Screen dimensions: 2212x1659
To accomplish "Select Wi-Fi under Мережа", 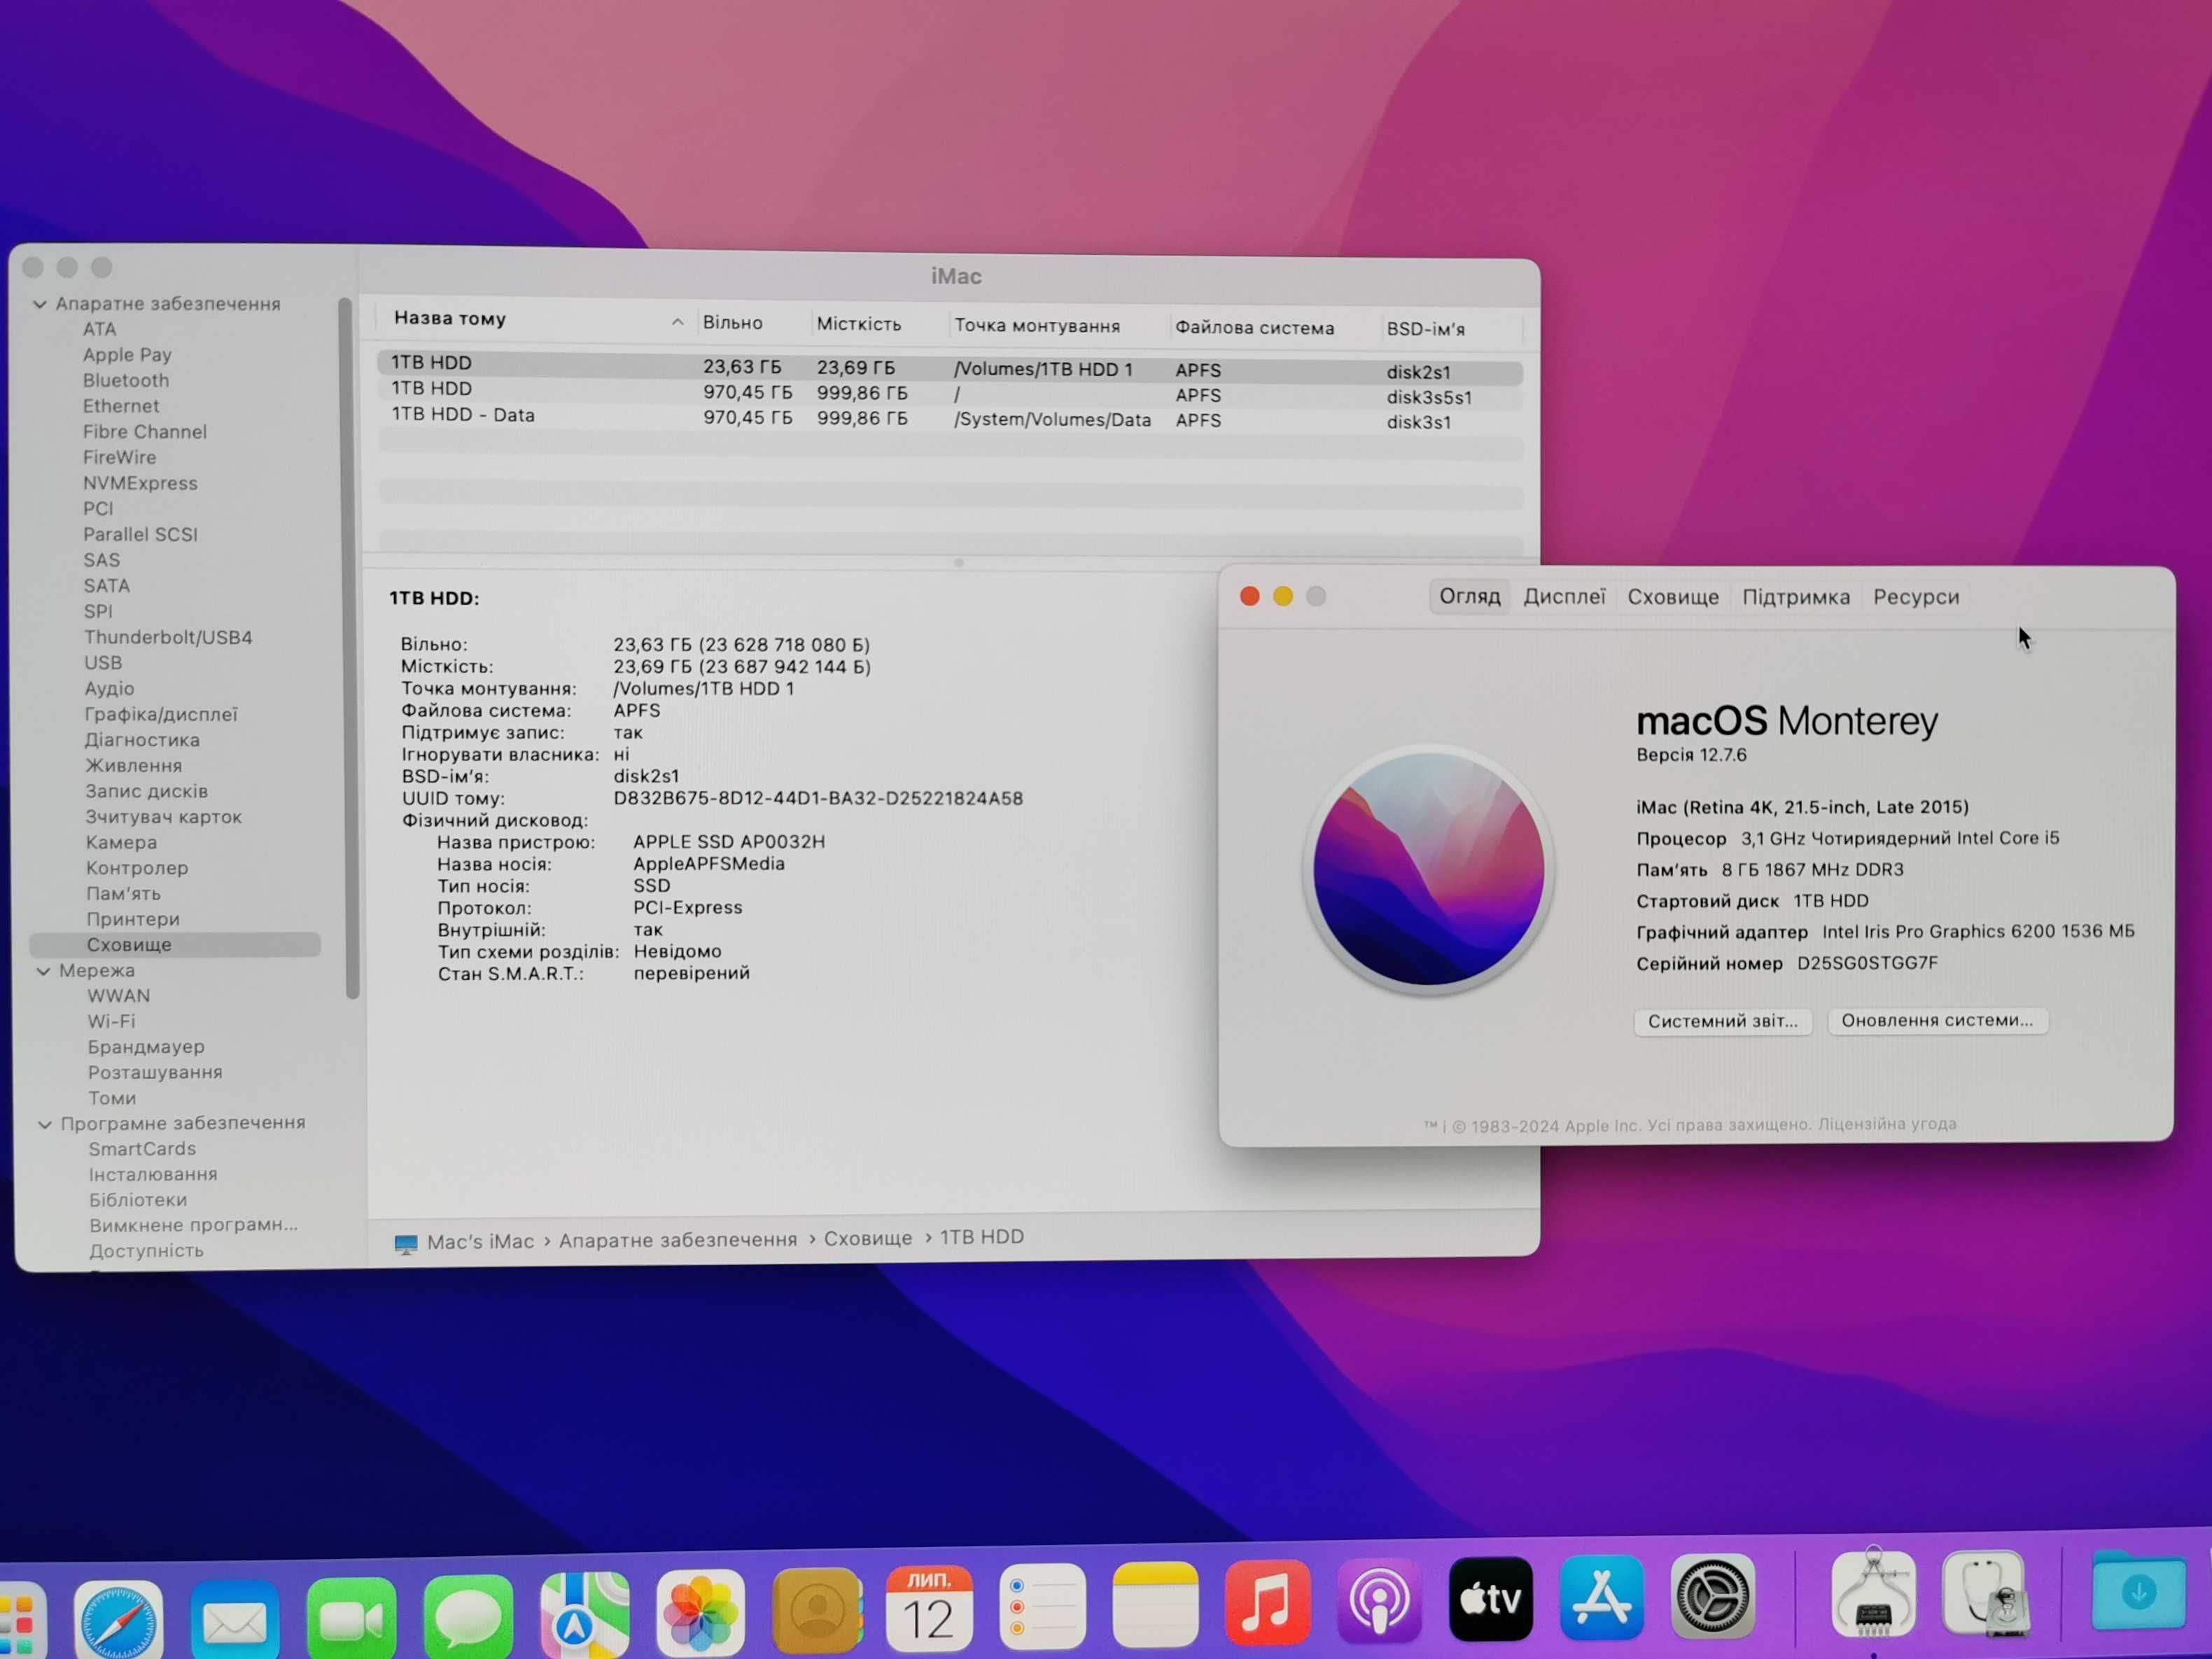I will [111, 1022].
